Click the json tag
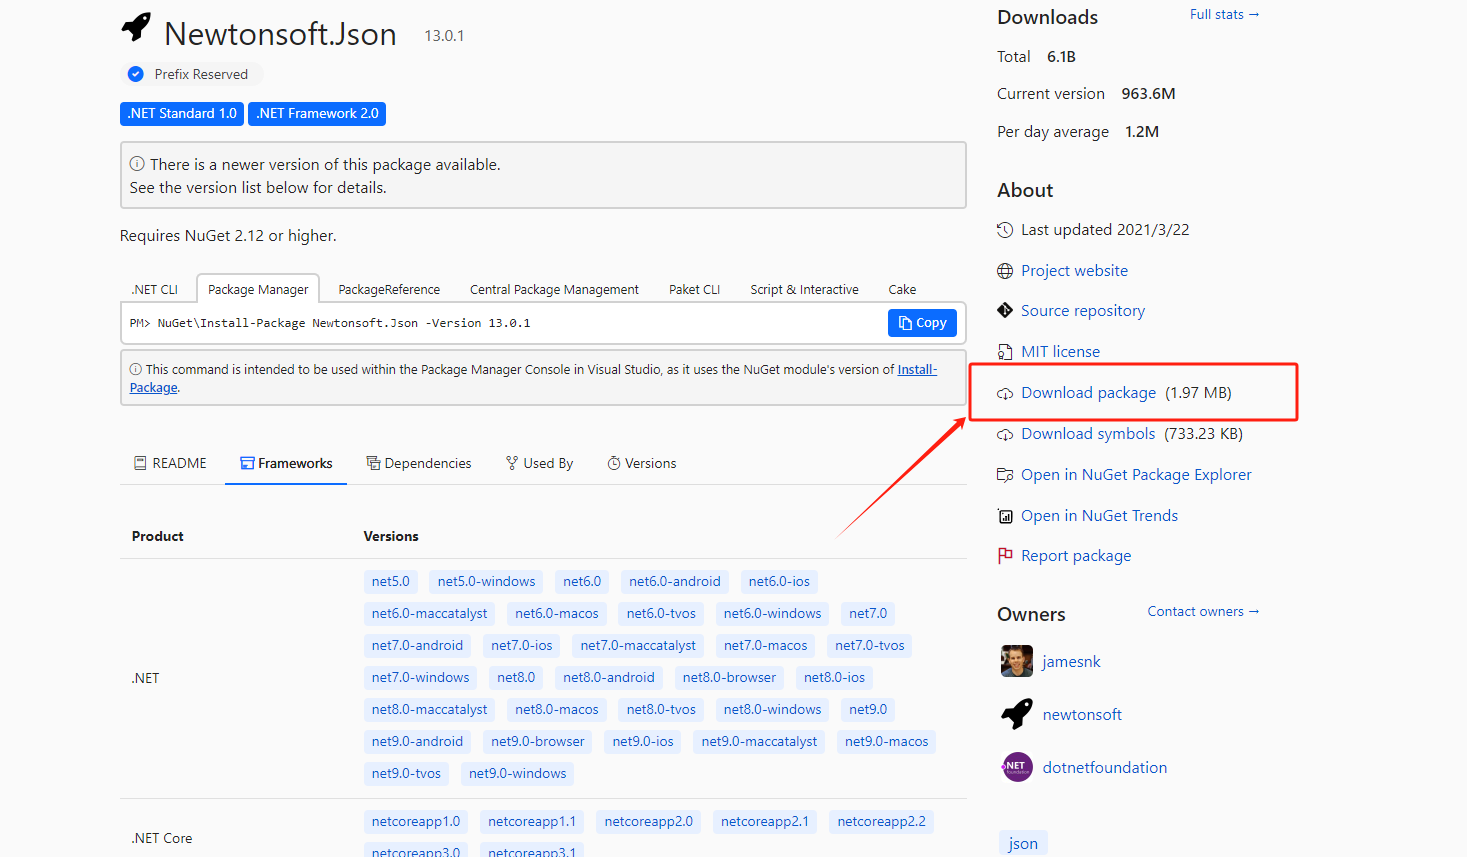This screenshot has height=857, width=1467. (x=1022, y=843)
